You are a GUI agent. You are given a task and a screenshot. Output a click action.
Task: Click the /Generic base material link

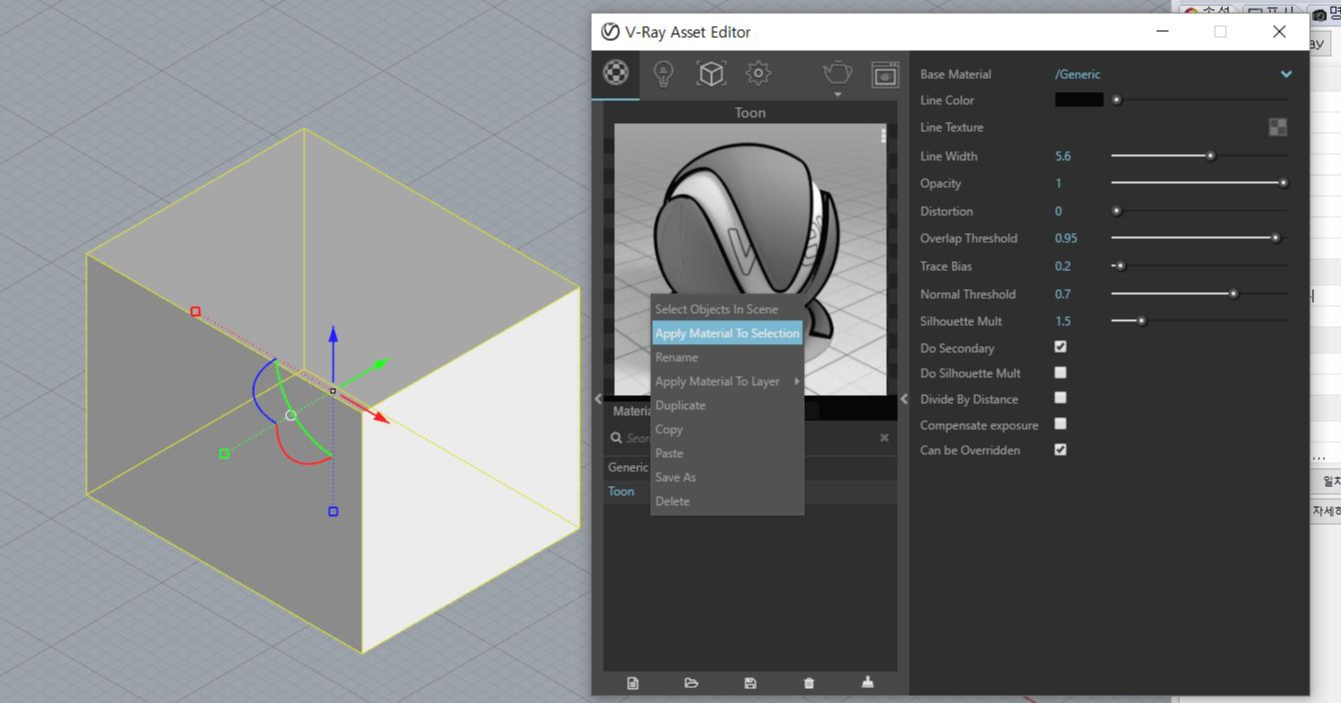click(x=1078, y=74)
